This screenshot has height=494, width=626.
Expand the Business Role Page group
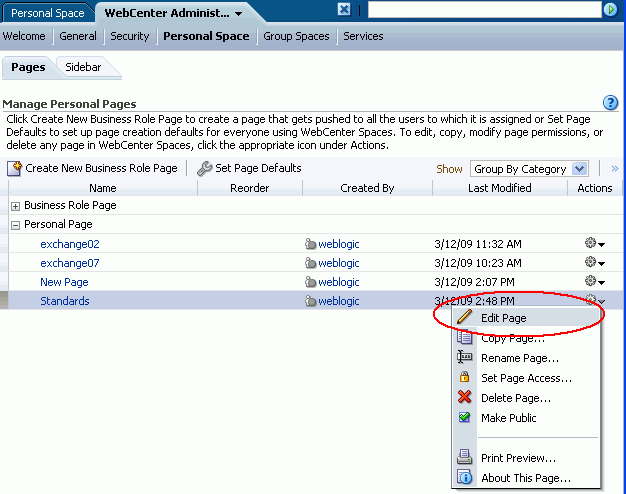(x=15, y=206)
